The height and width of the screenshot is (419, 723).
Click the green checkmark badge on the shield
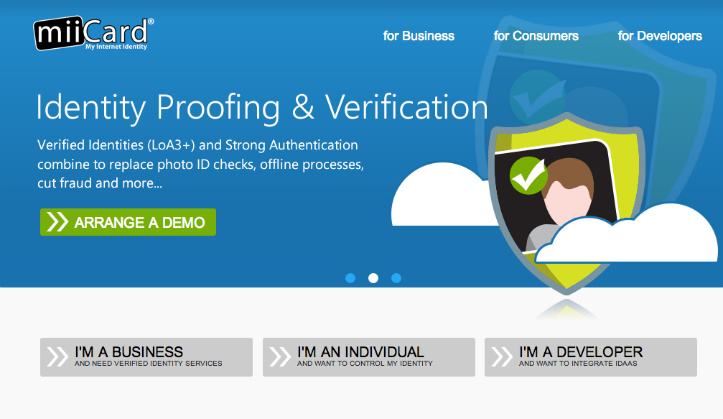525,177
